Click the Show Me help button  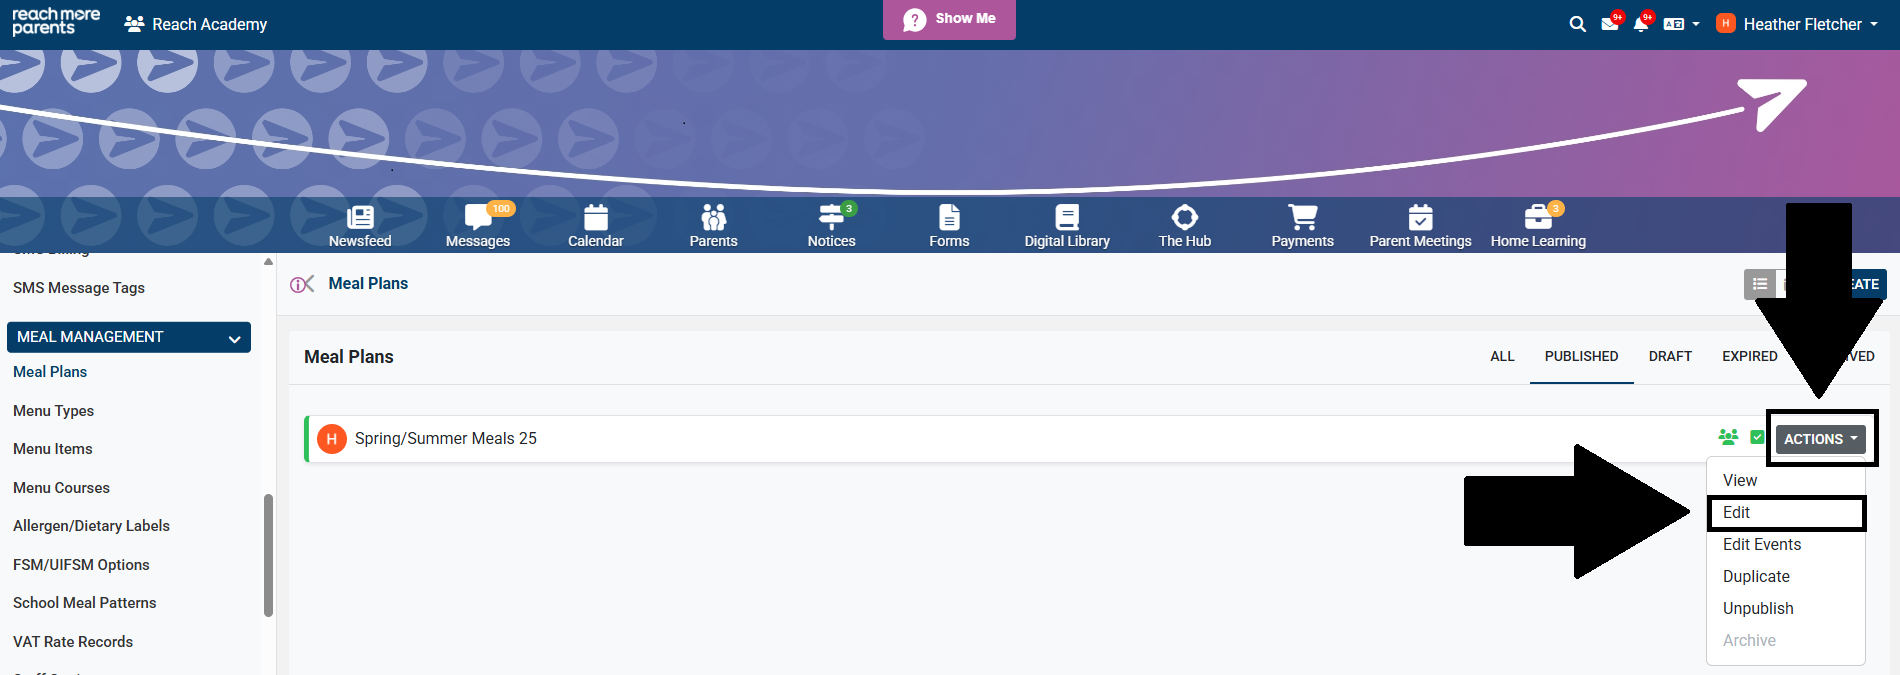pos(949,19)
